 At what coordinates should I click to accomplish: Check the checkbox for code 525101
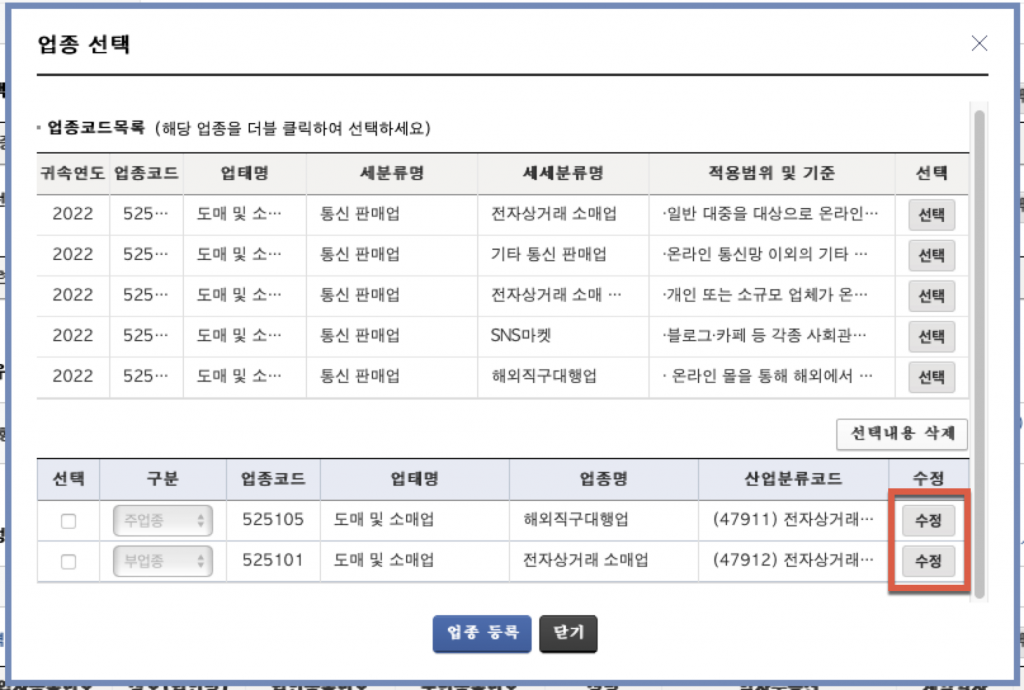click(68, 561)
